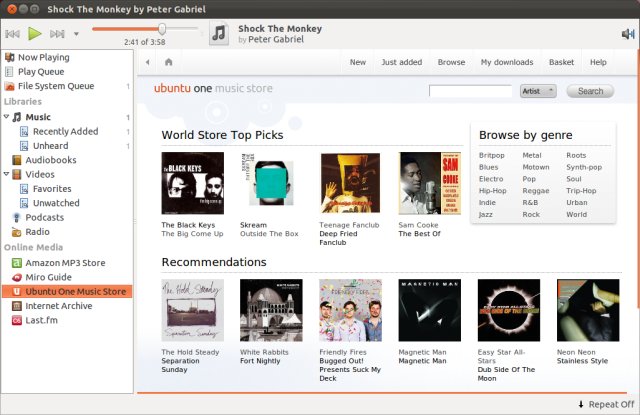Start playback with the green play button
This screenshot has height=415, width=640.
coord(35,33)
